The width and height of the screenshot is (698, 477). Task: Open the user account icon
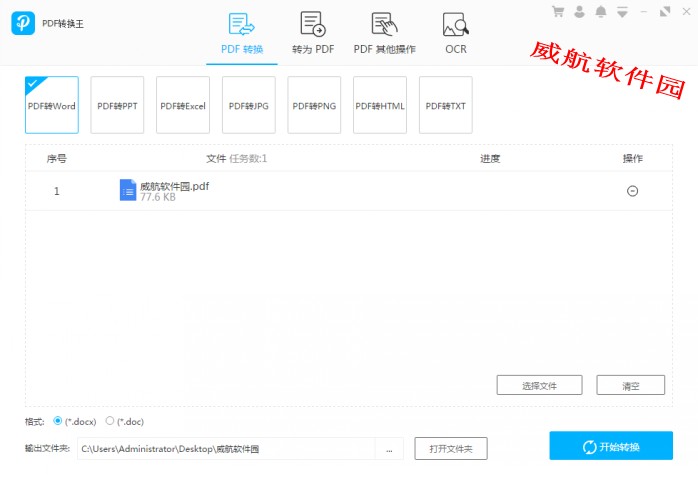[x=579, y=12]
